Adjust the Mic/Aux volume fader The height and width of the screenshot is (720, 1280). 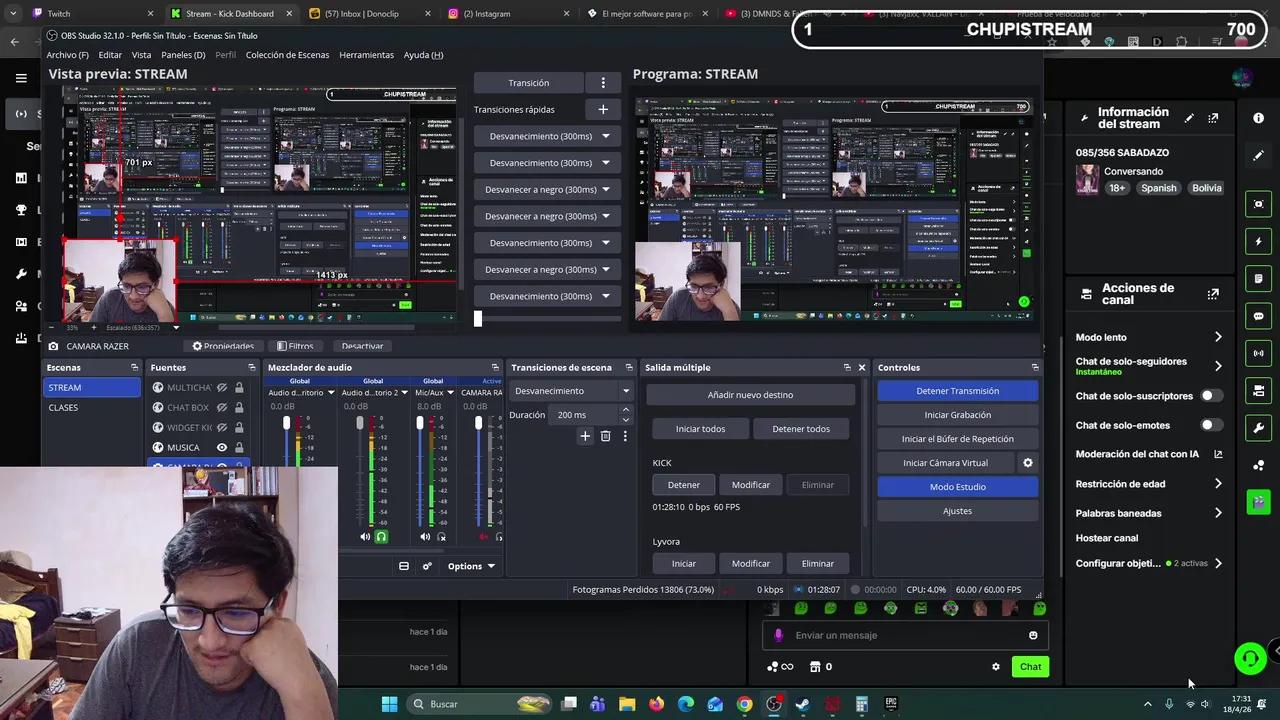tap(420, 424)
